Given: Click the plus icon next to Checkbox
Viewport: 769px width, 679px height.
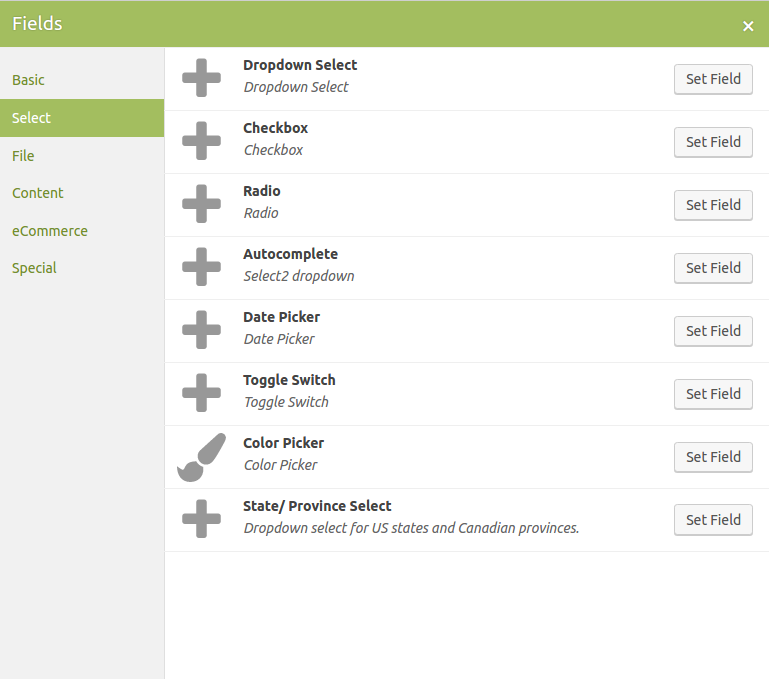Looking at the screenshot, I should click(201, 141).
